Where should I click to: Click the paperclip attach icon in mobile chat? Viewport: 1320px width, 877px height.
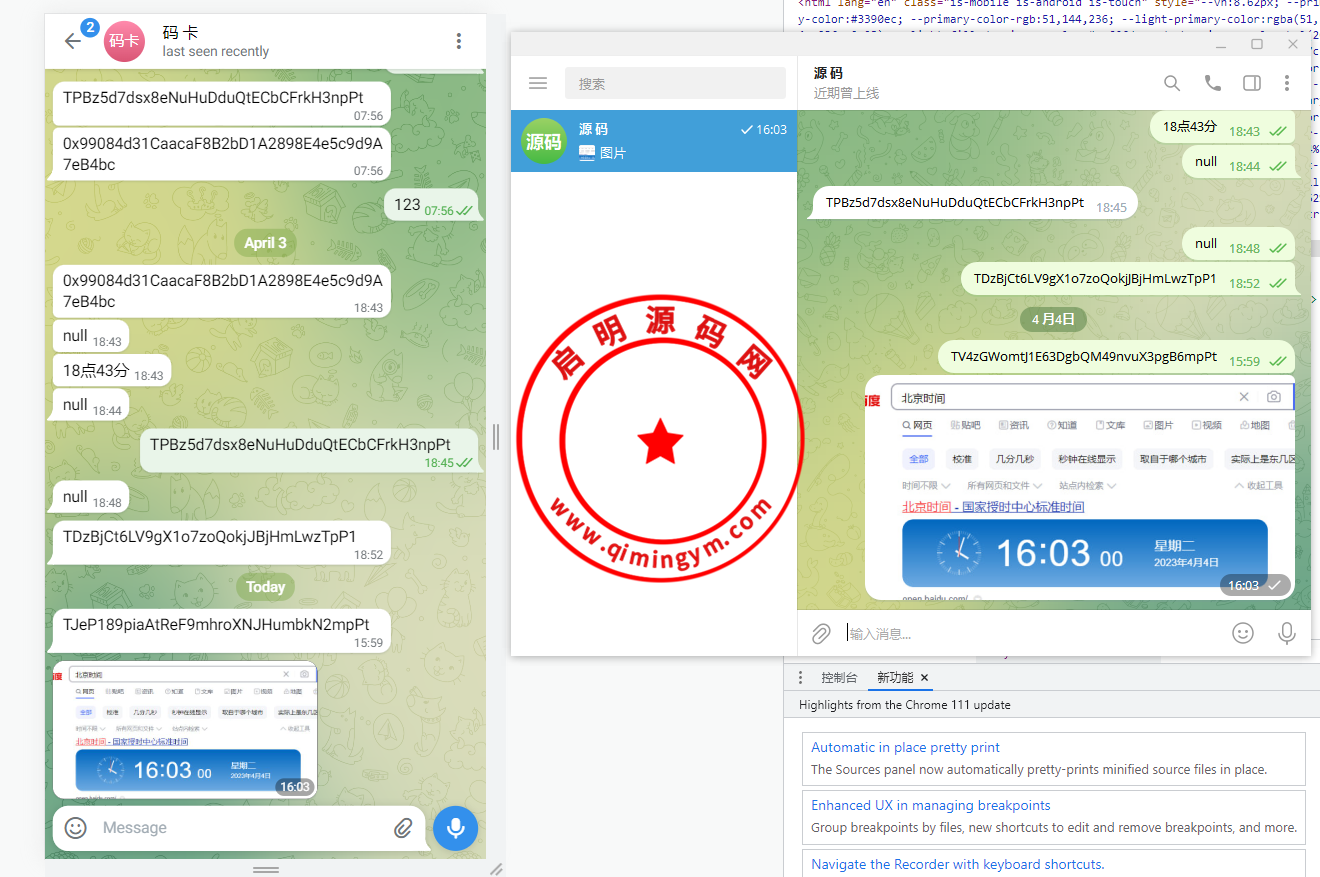403,827
